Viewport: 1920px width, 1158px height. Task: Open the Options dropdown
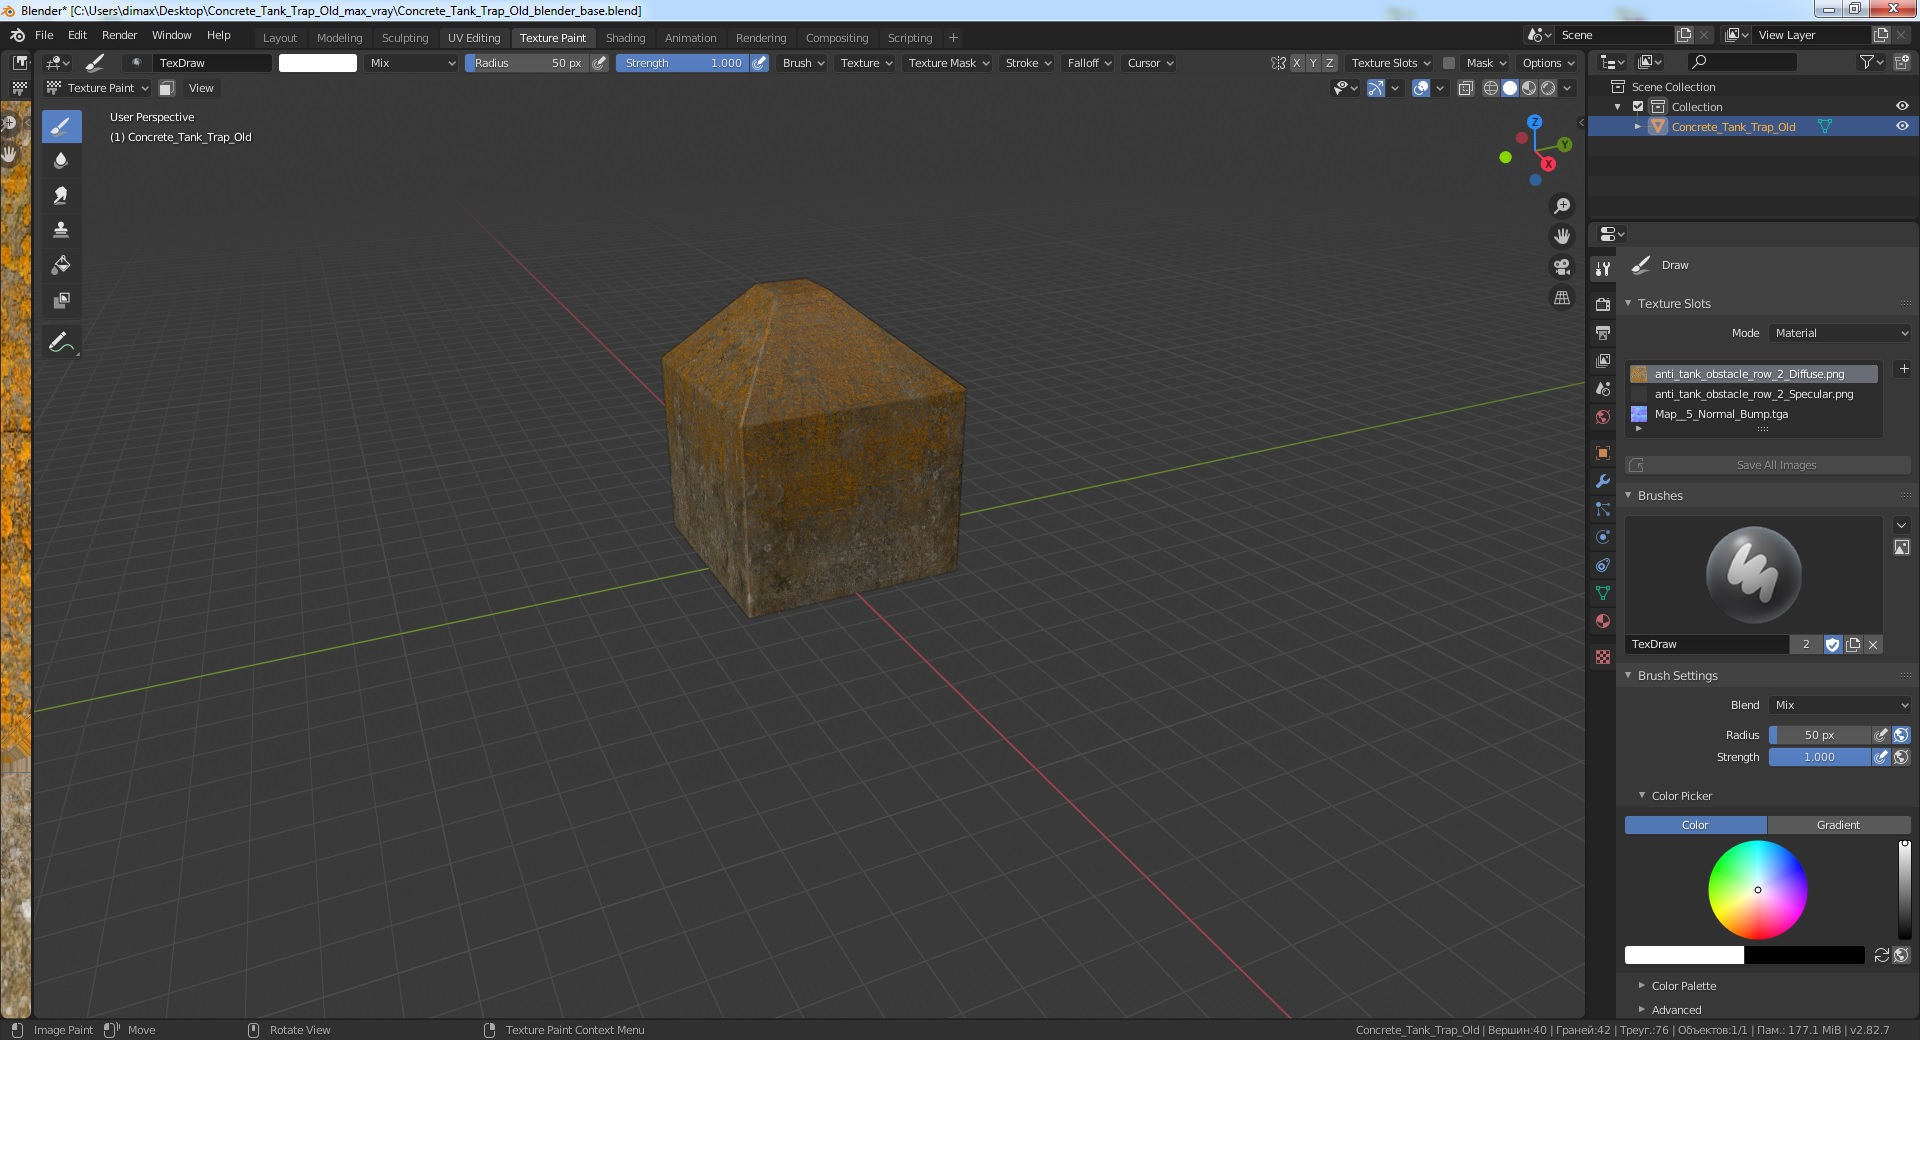(1548, 63)
